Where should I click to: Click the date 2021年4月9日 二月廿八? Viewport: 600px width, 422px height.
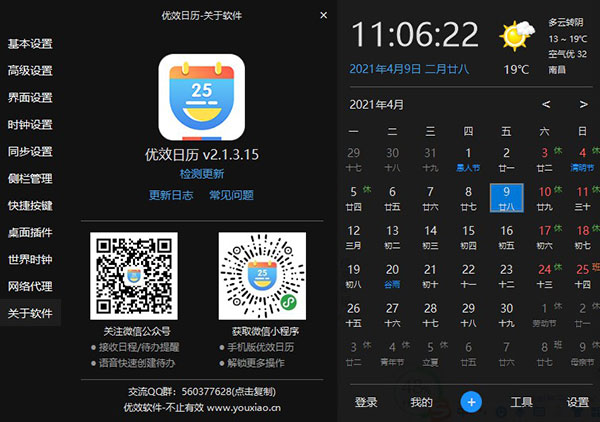tap(409, 69)
